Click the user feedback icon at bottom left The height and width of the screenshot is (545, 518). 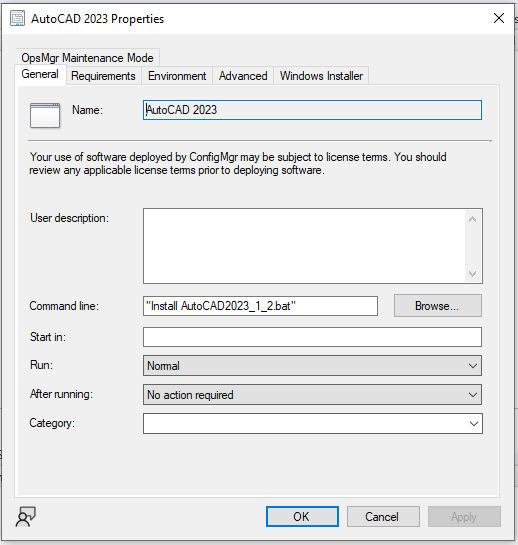click(x=25, y=516)
